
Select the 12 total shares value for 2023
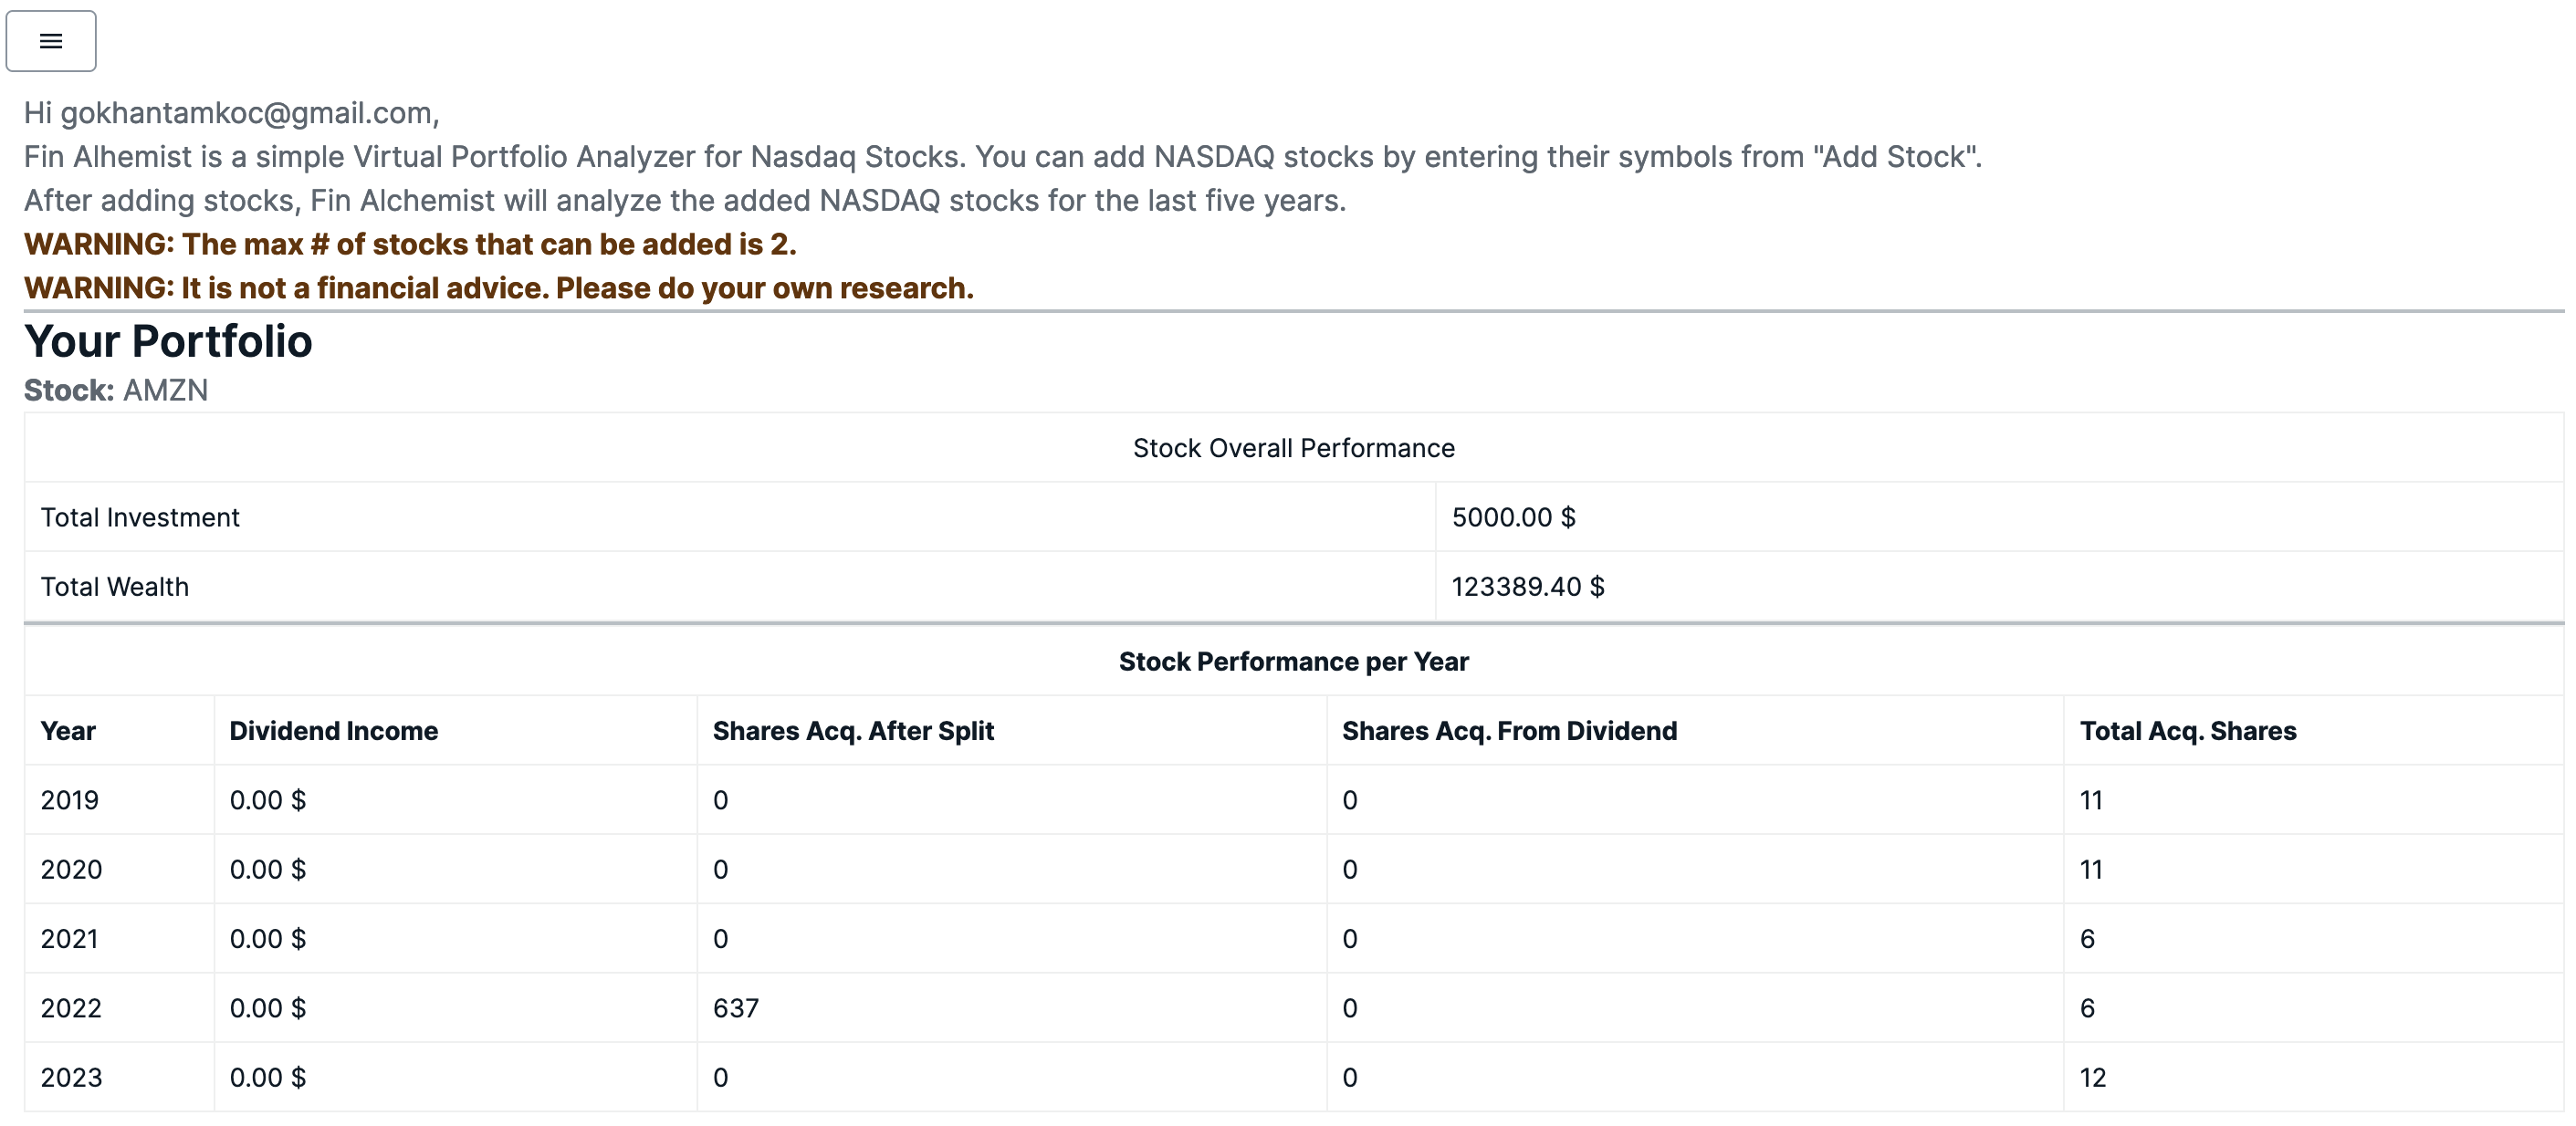coord(2092,1077)
